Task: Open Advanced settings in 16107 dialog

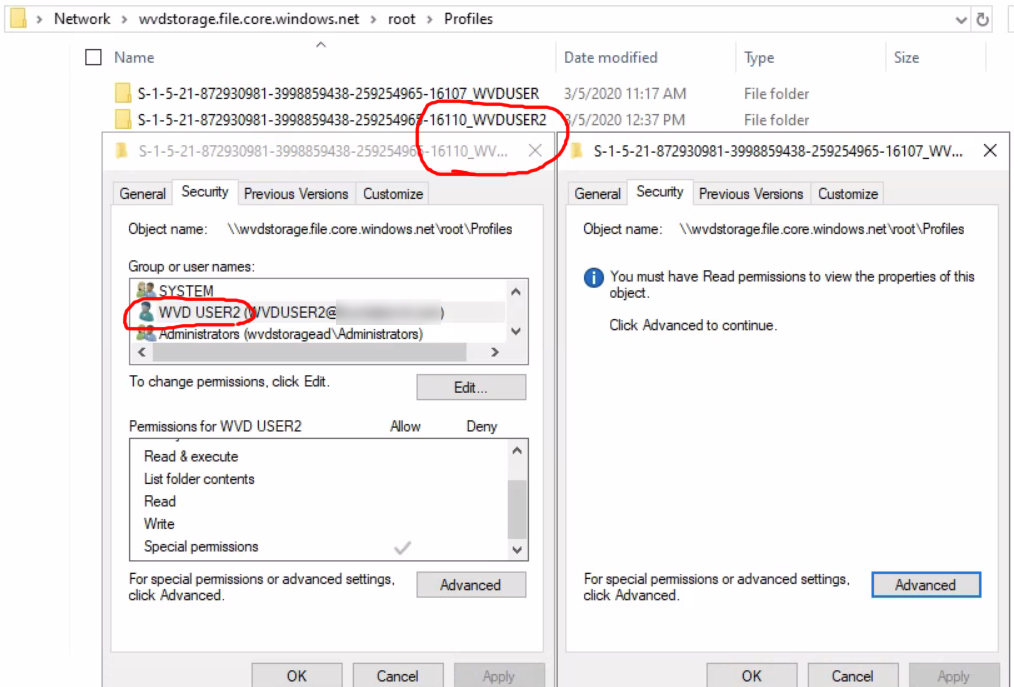Action: click(x=925, y=585)
